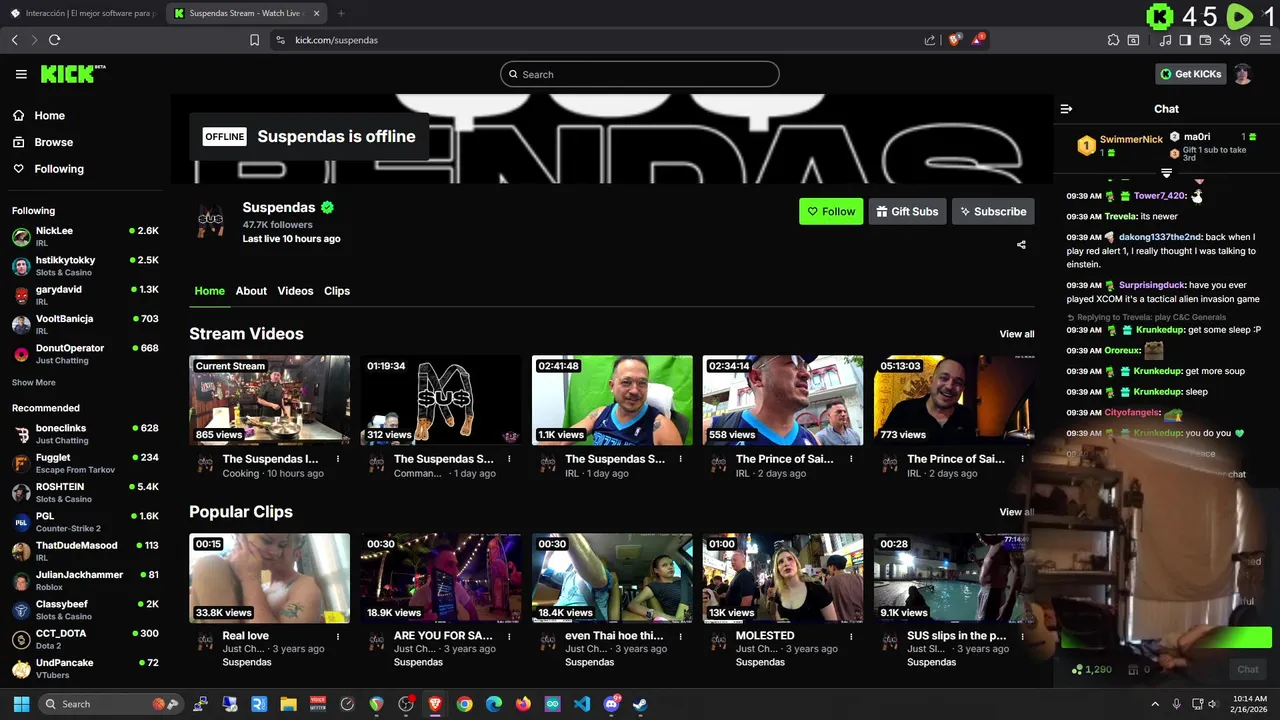Click the Get KICKs button
This screenshot has height=720, width=1280.
coord(1190,74)
